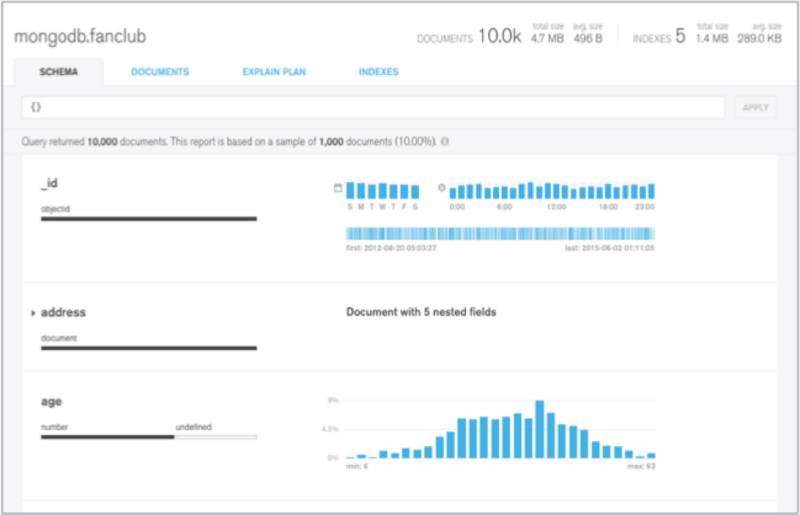Click the calendar icon beside weekday chart
This screenshot has height=515, width=800.
[x=338, y=188]
